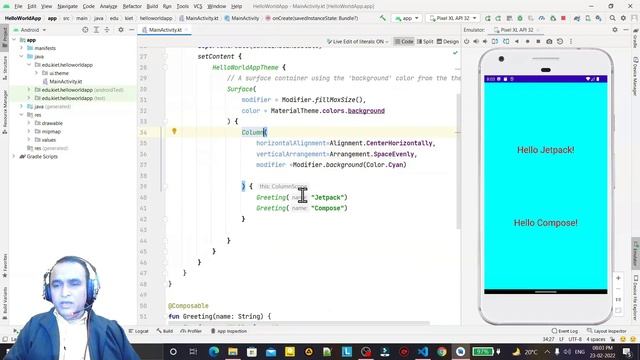Click the Profile app gauge icon
This screenshot has height=360, width=640.
click(542, 18)
